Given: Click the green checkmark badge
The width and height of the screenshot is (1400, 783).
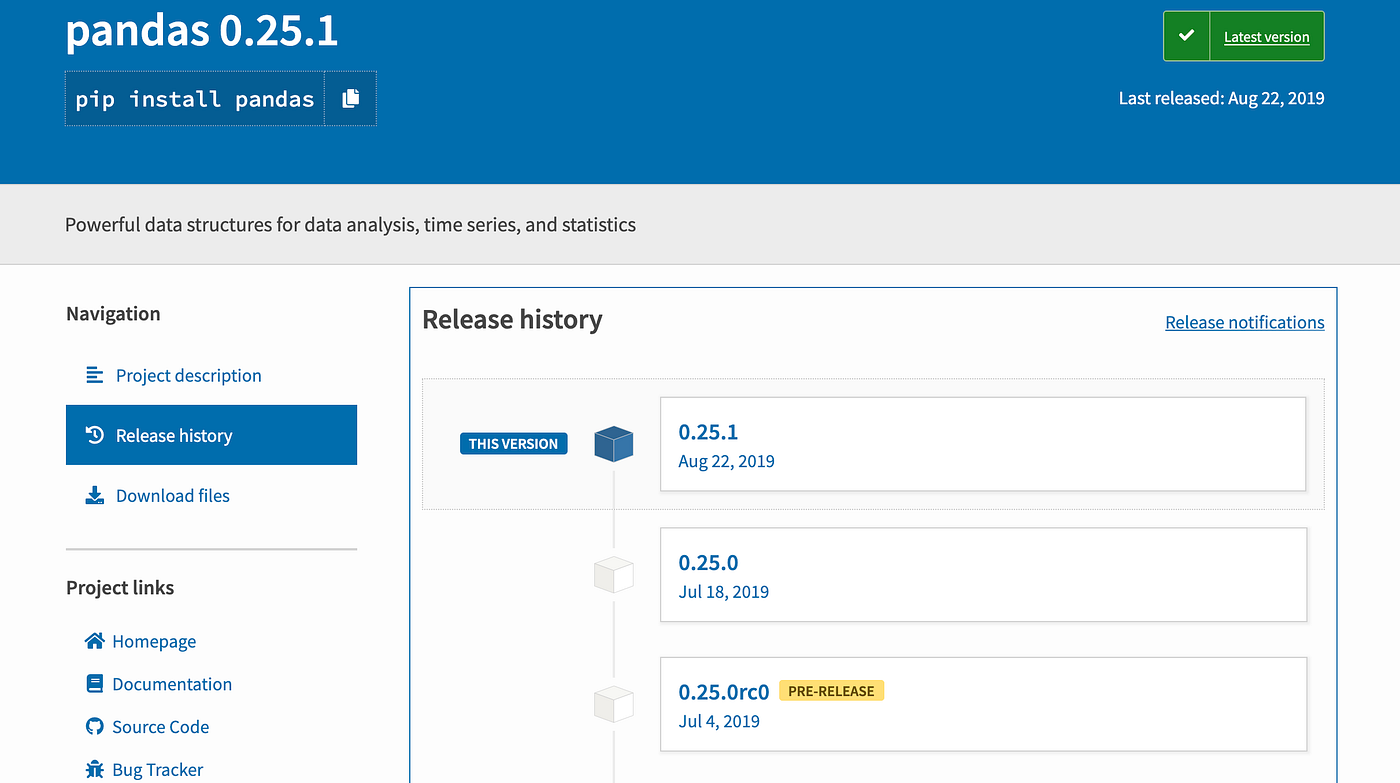Looking at the screenshot, I should pos(1186,35).
